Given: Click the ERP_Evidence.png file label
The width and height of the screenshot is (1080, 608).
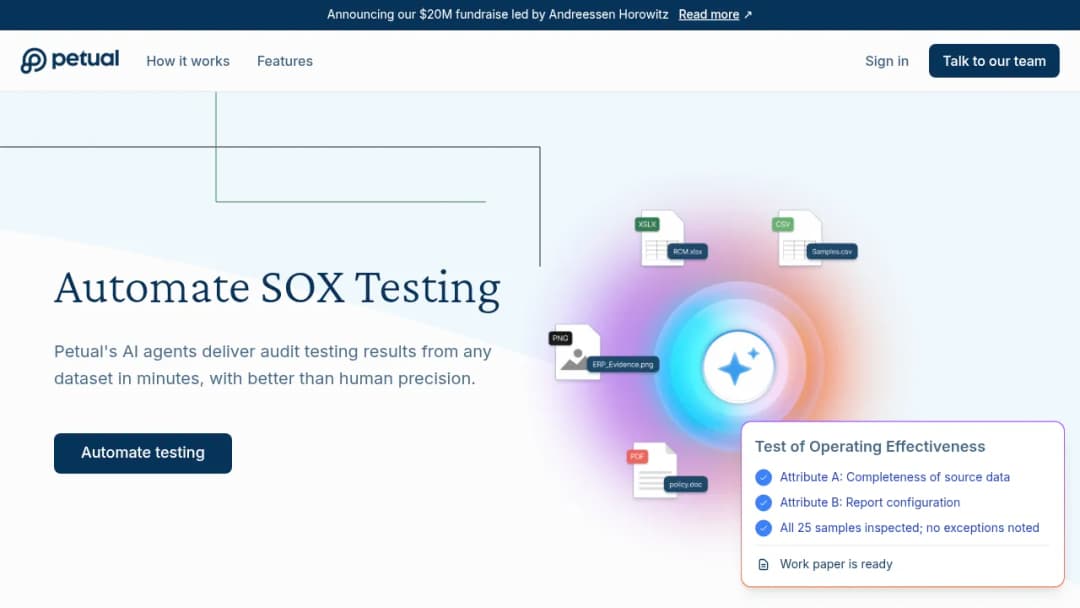Looking at the screenshot, I should pyautogui.click(x=623, y=365).
